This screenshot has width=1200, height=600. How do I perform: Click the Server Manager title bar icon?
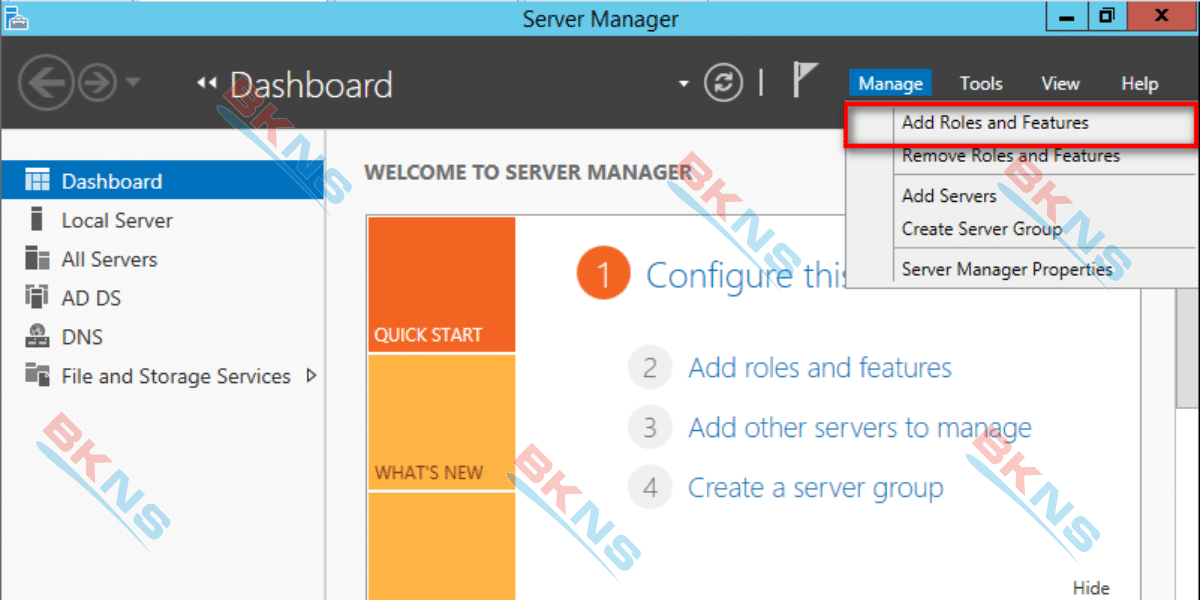16,16
